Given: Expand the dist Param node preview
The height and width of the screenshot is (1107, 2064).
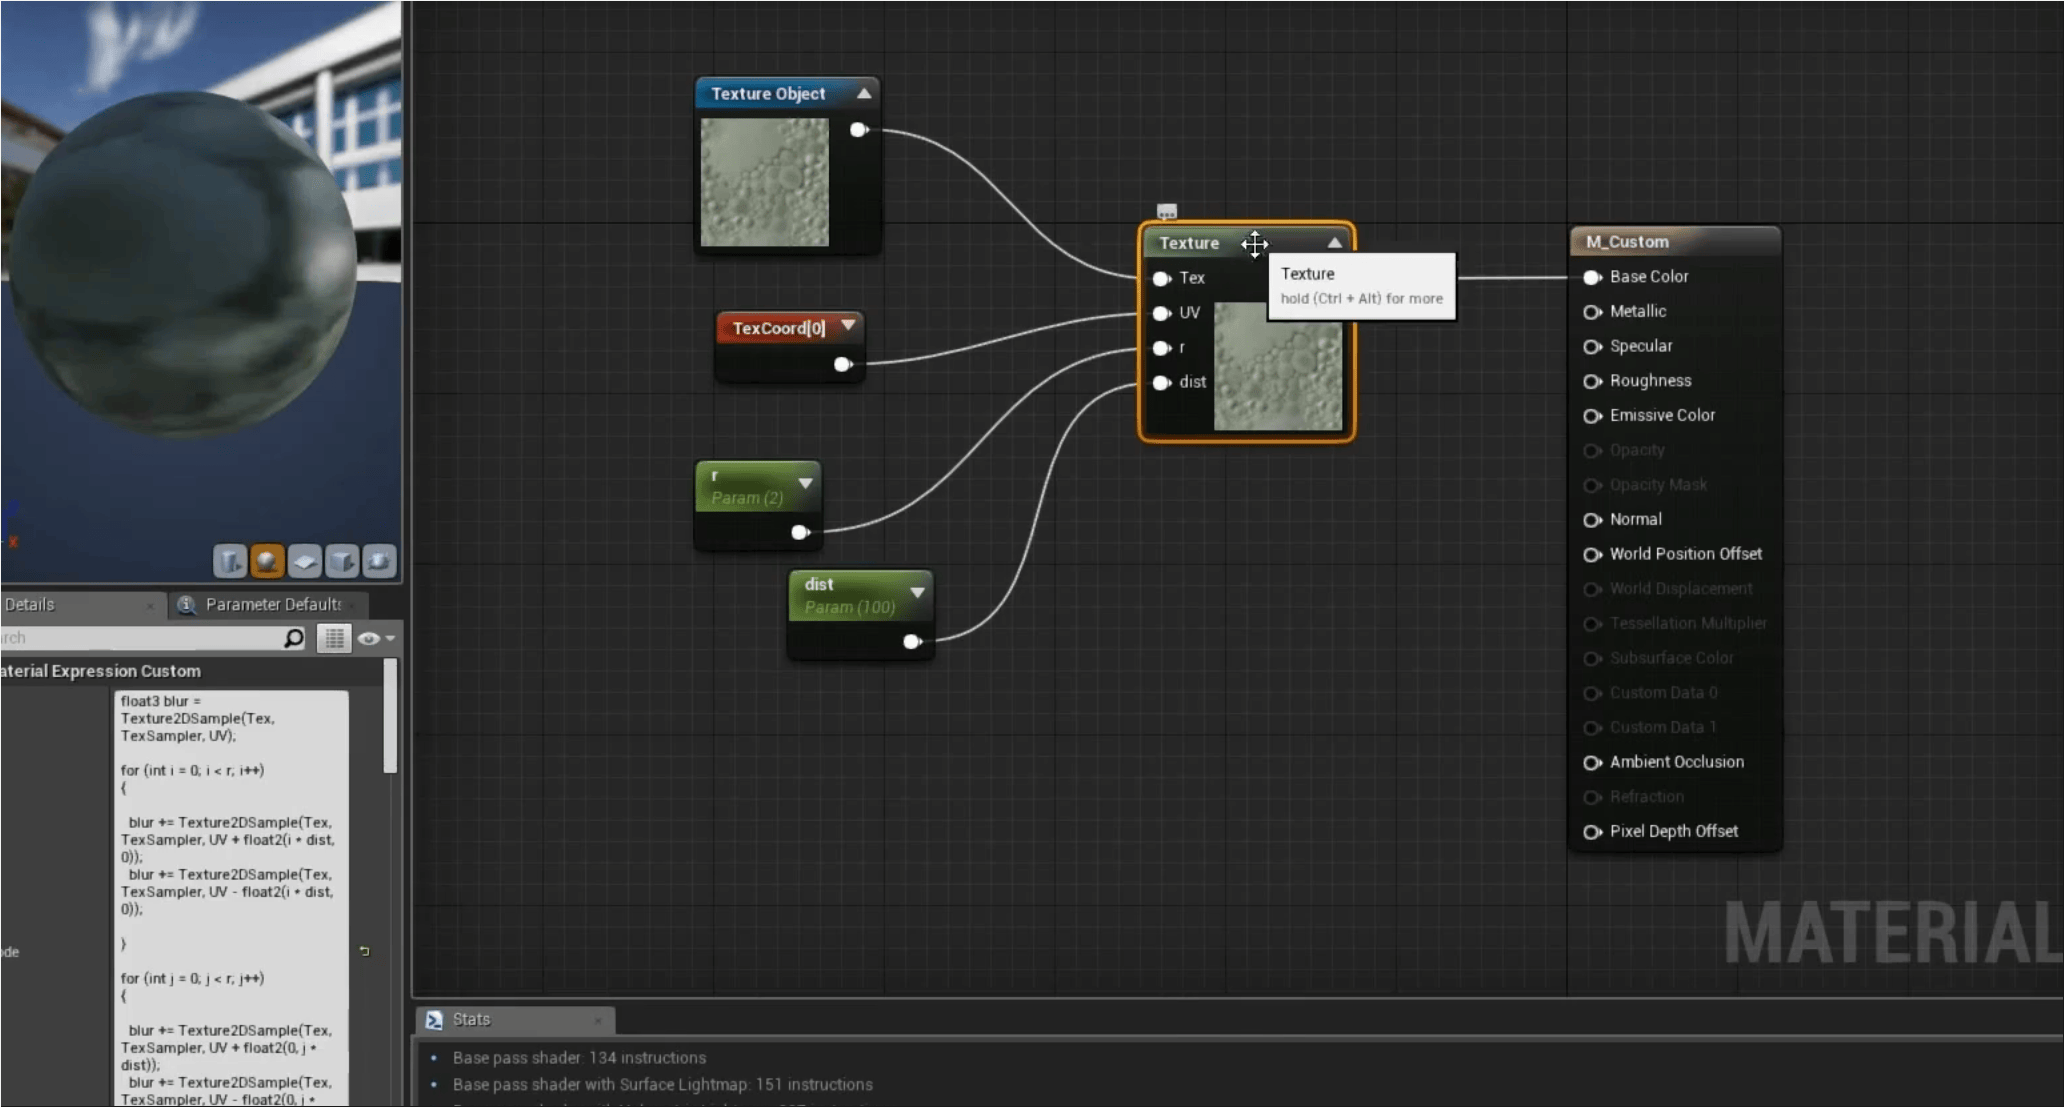Looking at the screenshot, I should pos(917,592).
